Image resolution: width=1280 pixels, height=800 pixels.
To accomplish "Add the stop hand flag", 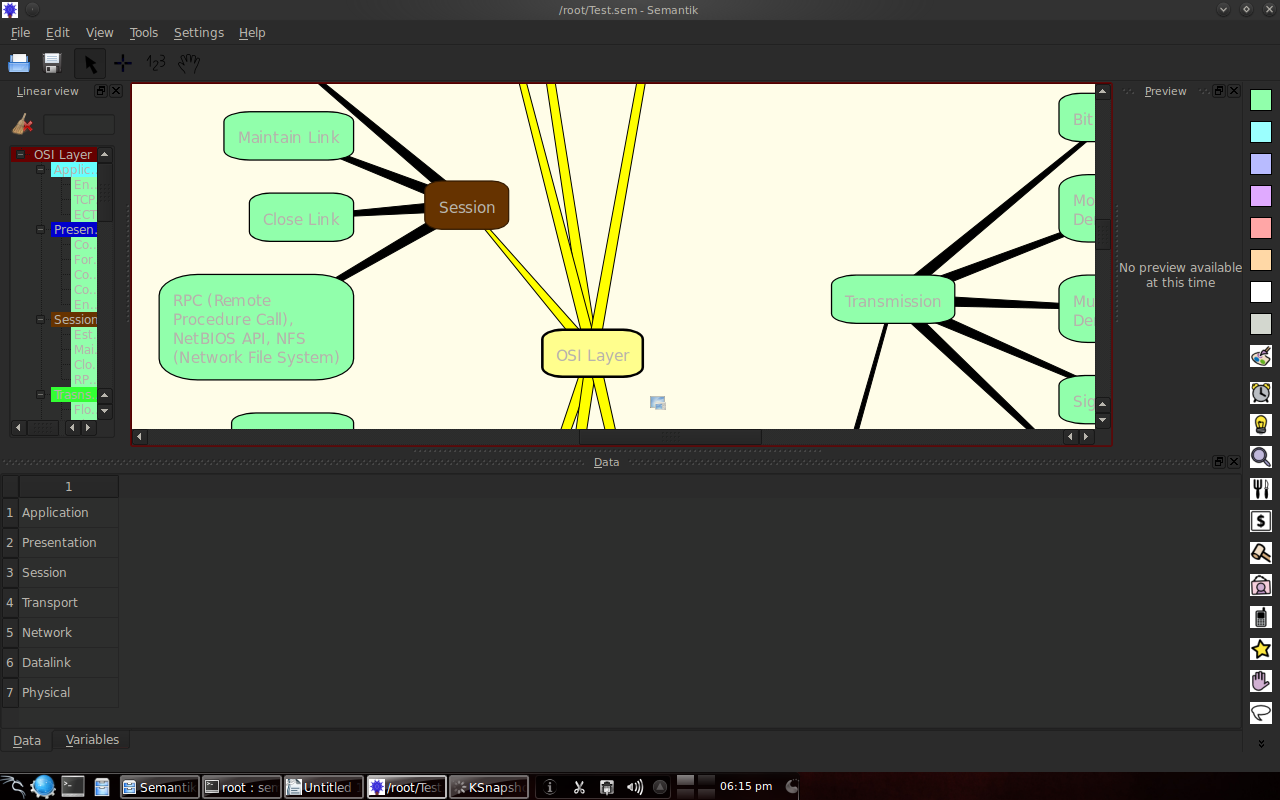I will tap(1261, 681).
